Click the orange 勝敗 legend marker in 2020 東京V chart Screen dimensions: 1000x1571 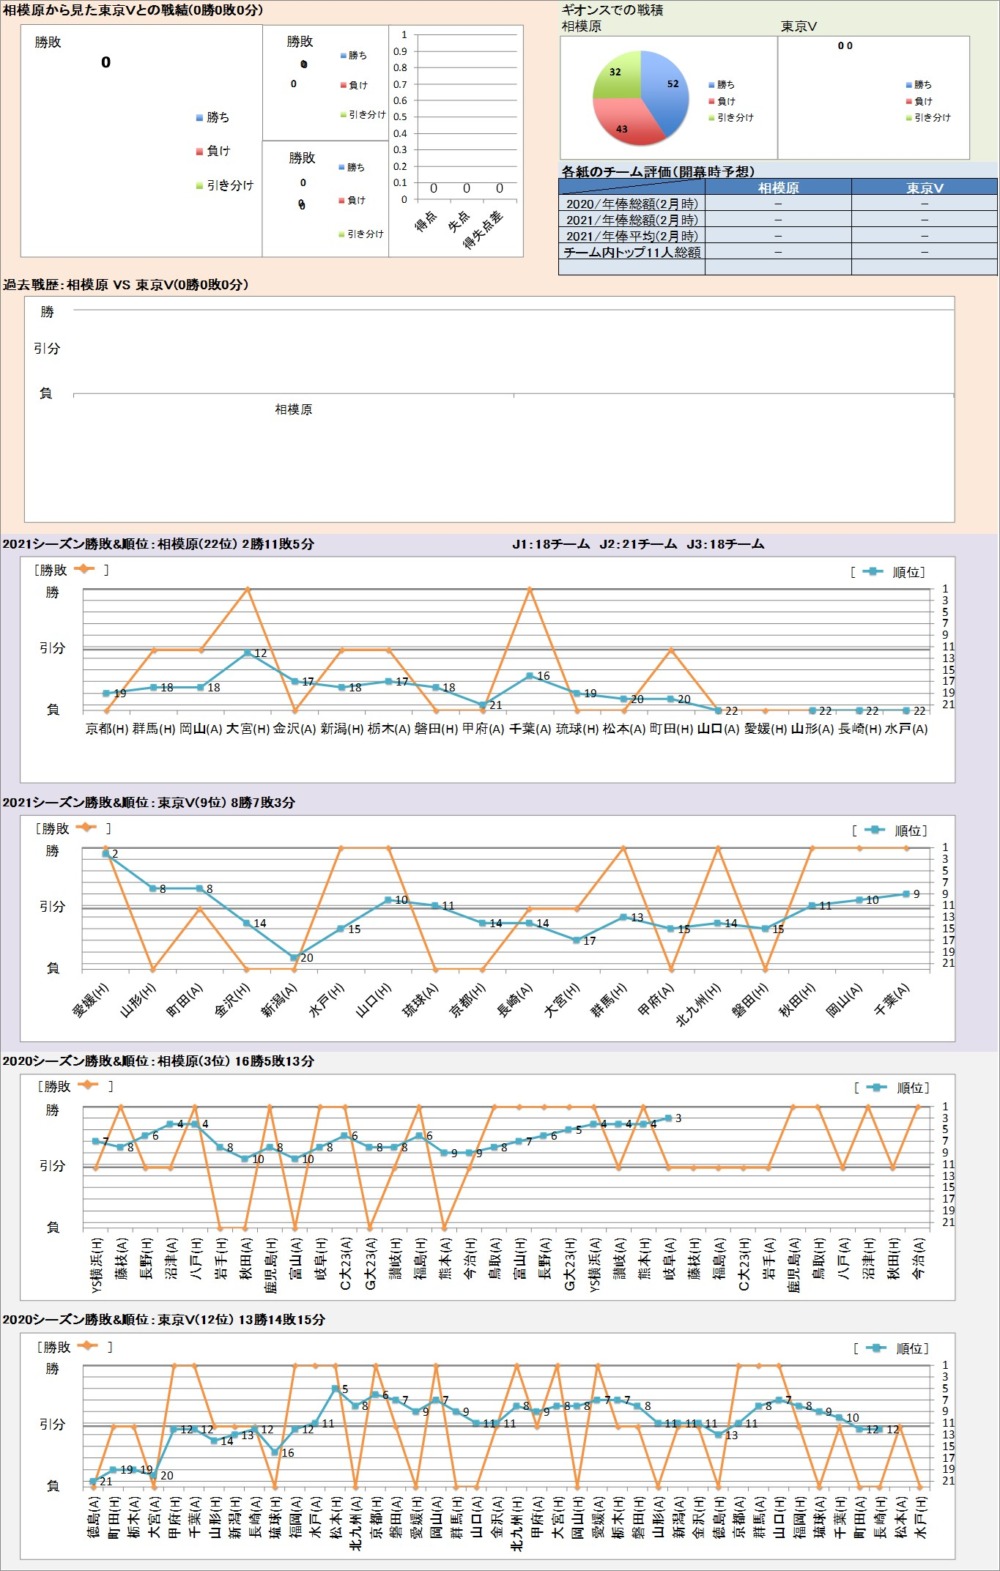pyautogui.click(x=88, y=1346)
